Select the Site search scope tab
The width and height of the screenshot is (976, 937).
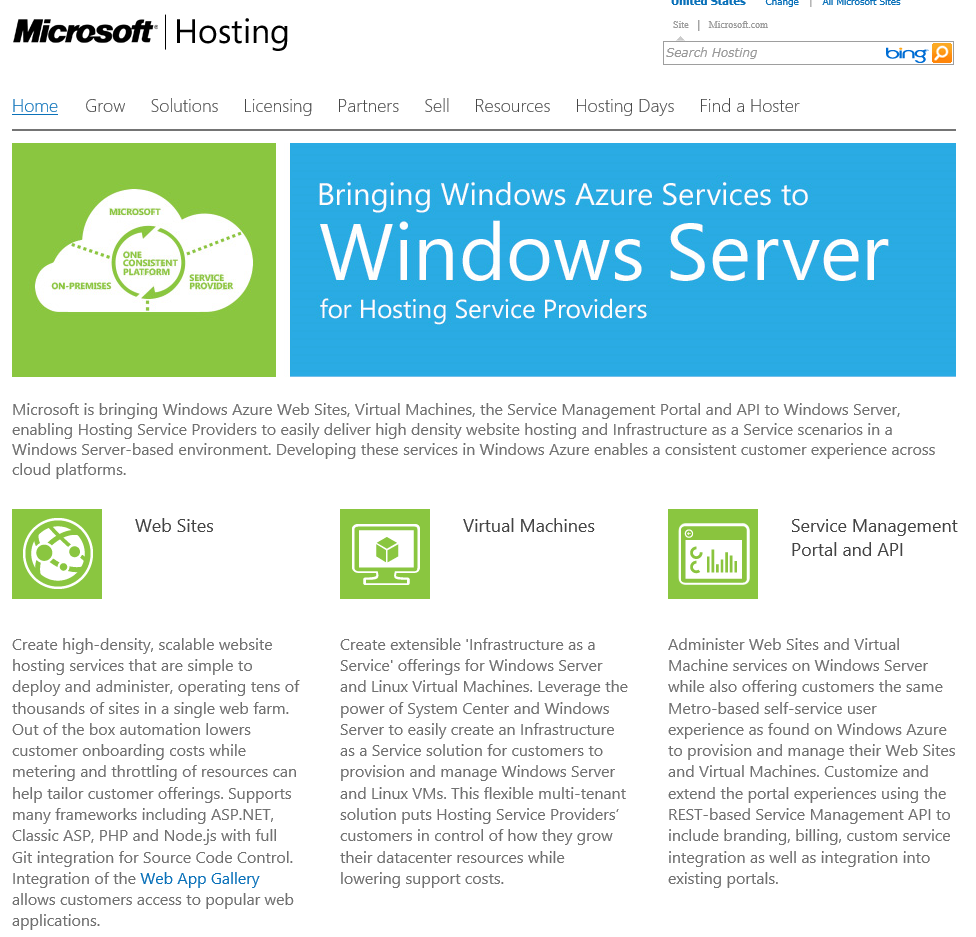[680, 25]
